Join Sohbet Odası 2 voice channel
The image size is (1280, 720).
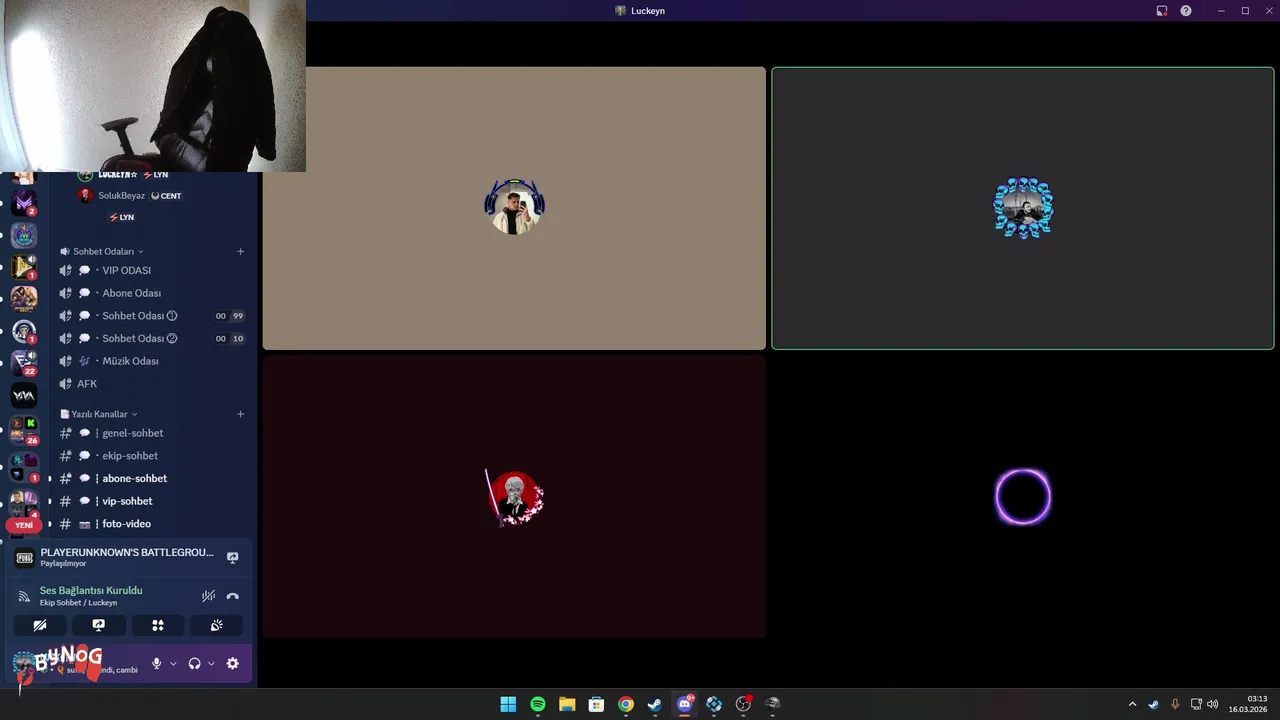(x=151, y=338)
